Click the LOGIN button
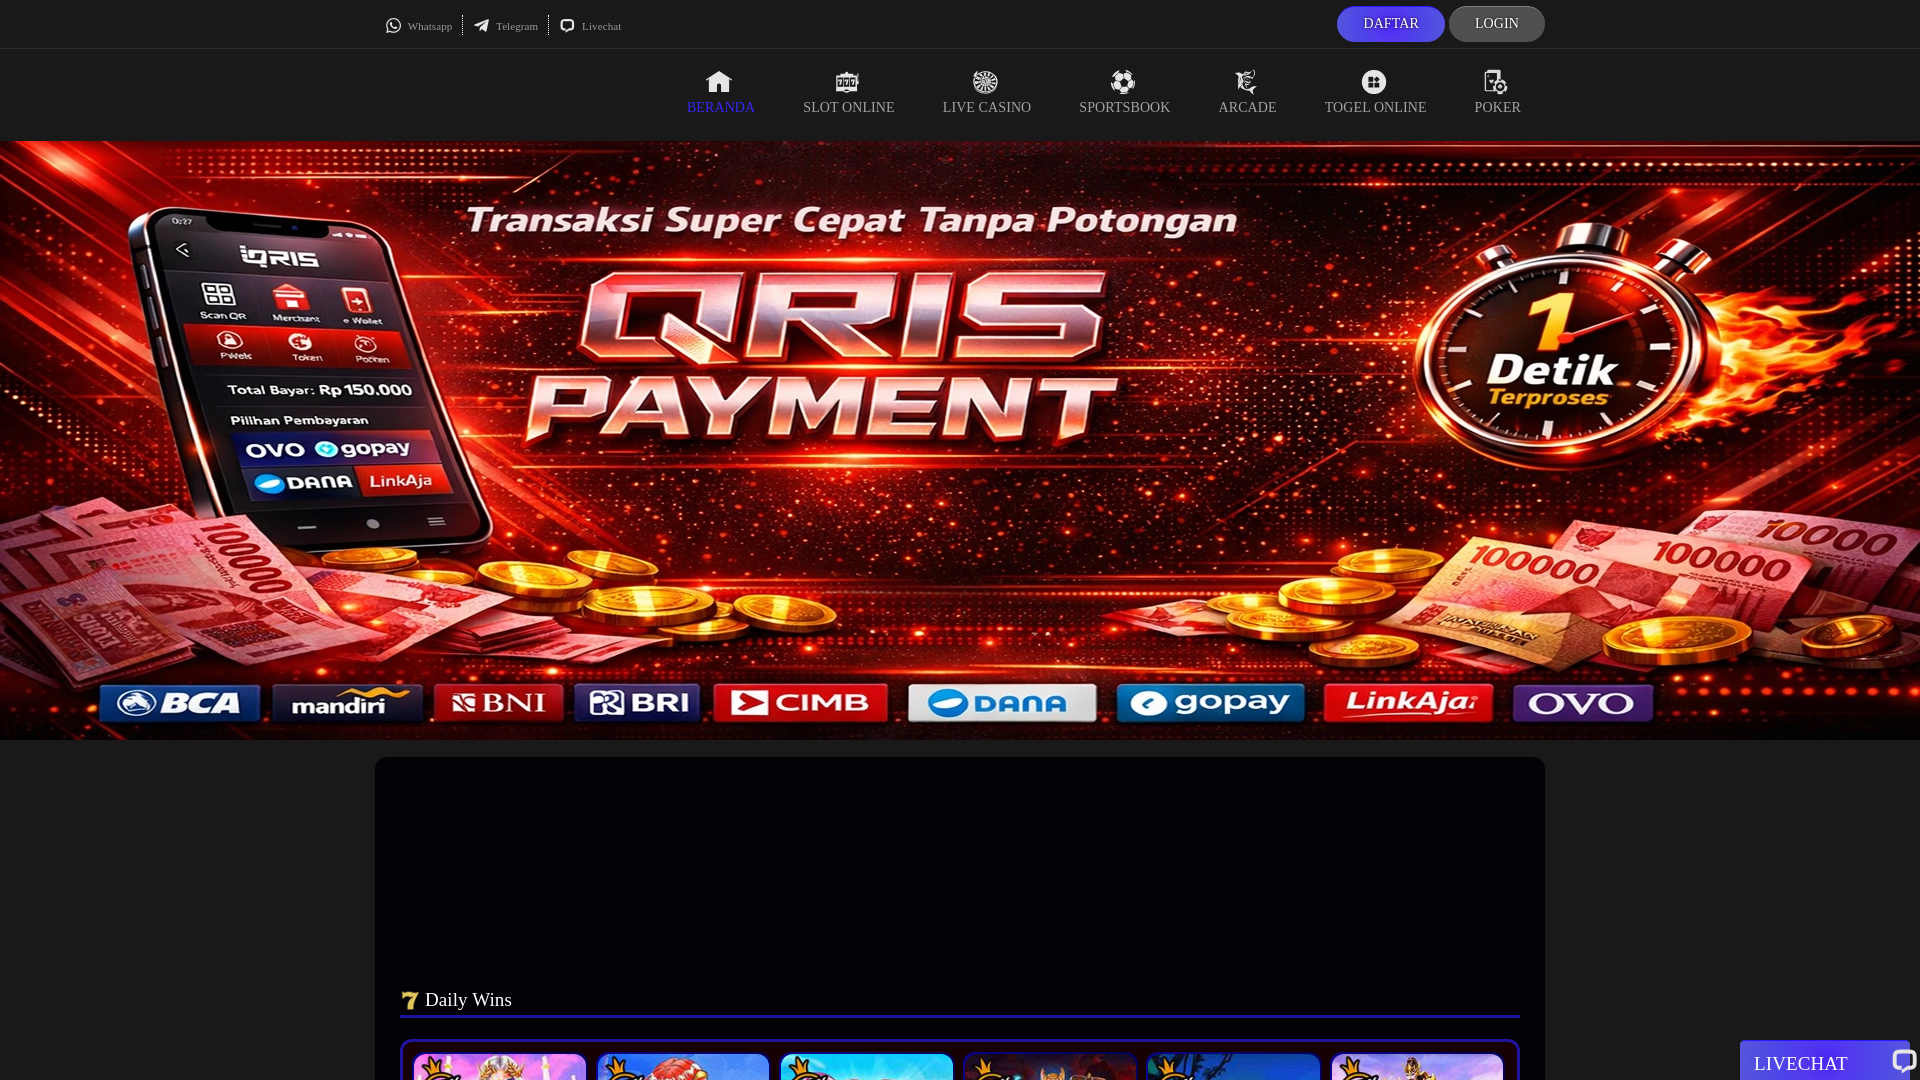 (1496, 24)
